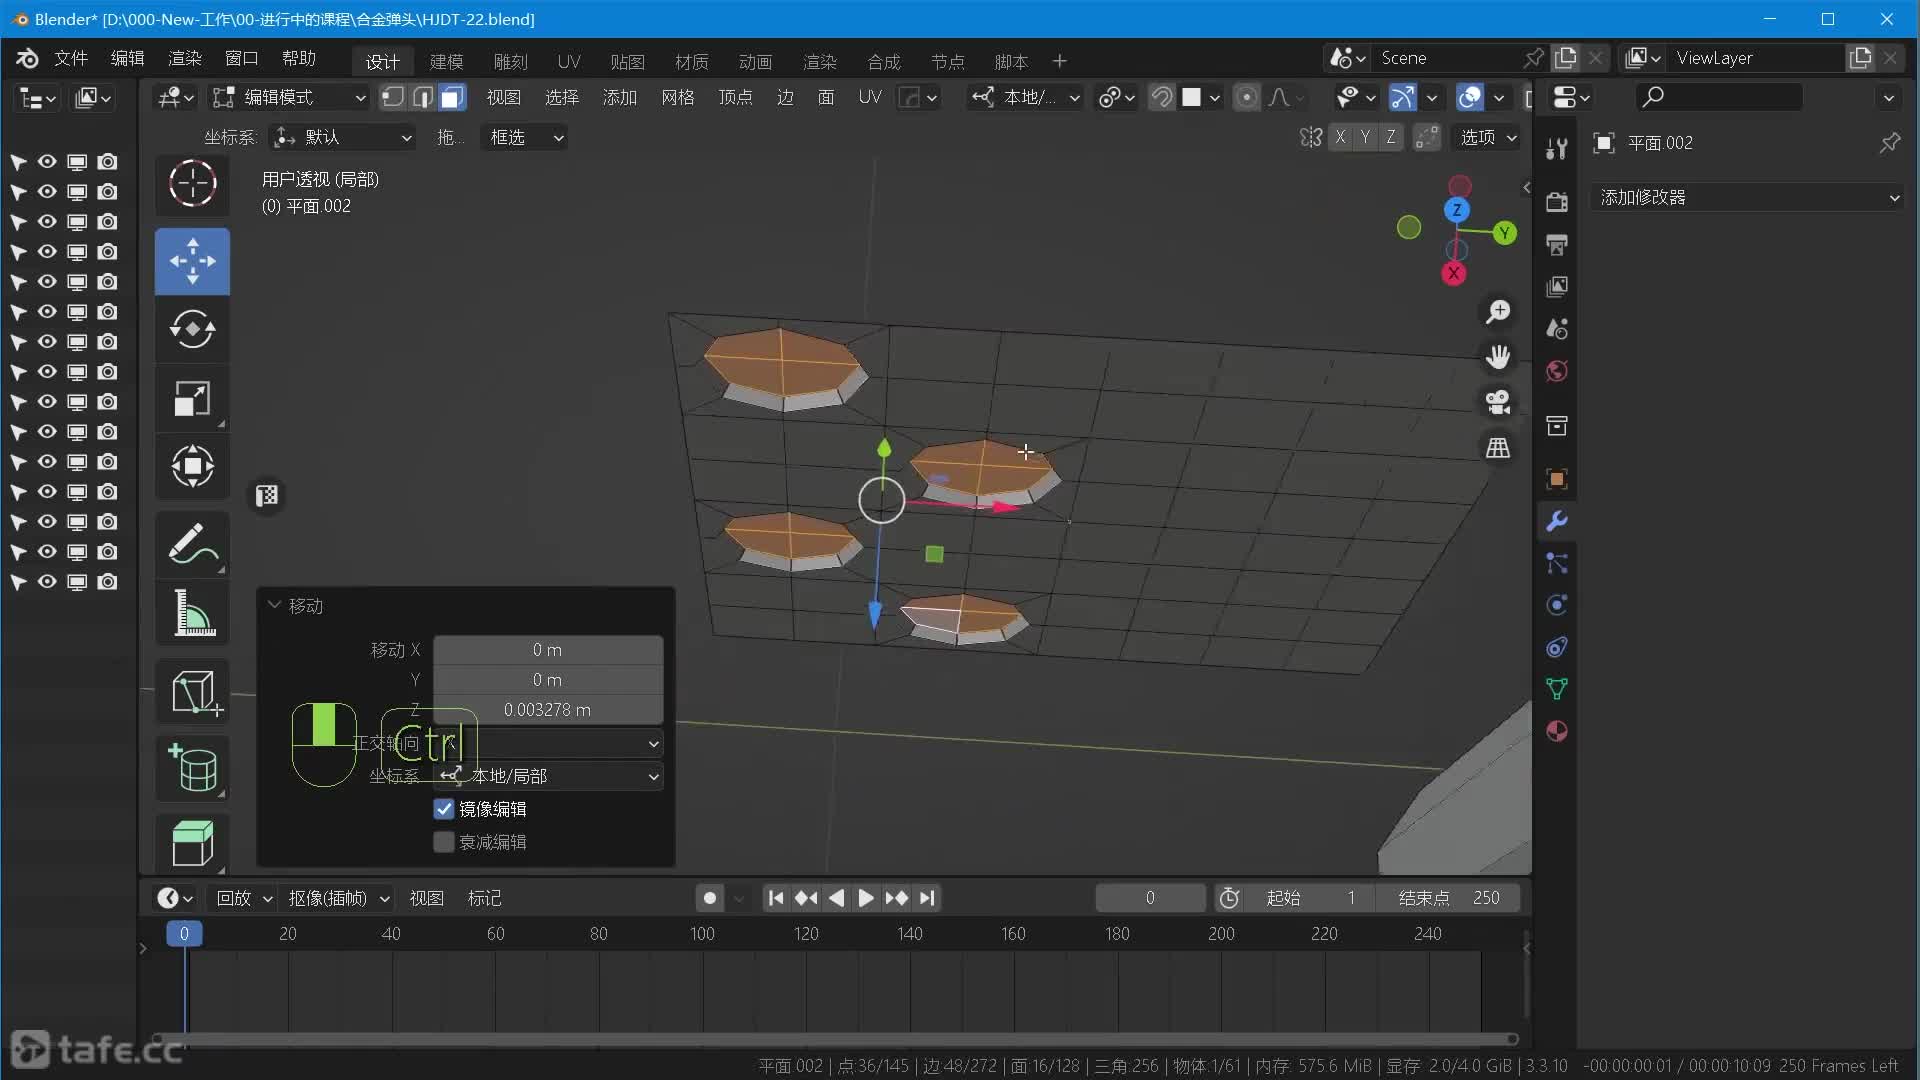Open the Modifier properties wrench tab

pos(1557,521)
